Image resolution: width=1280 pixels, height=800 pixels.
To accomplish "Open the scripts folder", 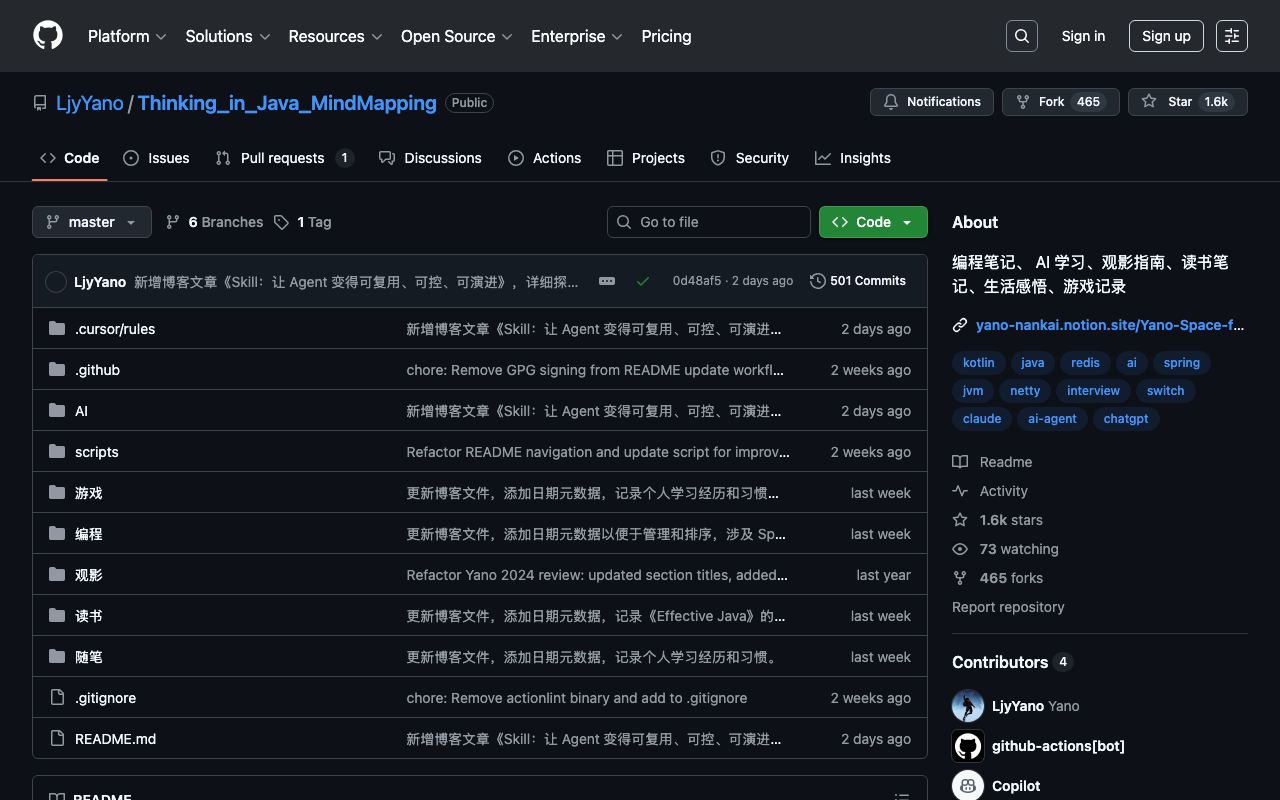I will 97,452.
